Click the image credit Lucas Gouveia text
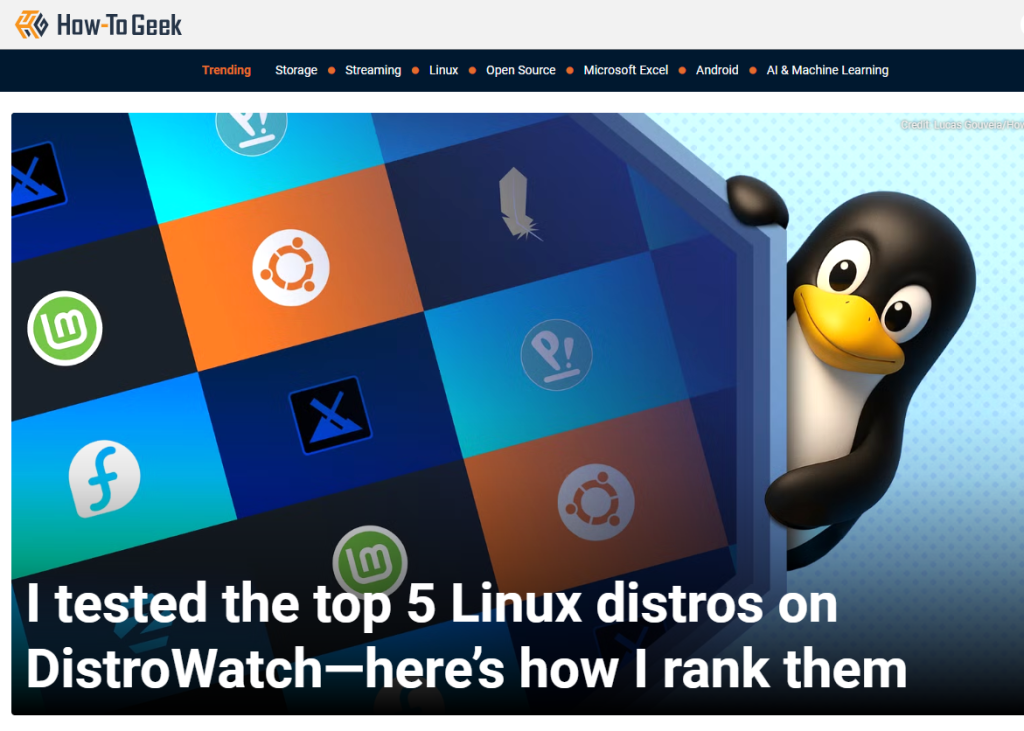 click(x=961, y=124)
